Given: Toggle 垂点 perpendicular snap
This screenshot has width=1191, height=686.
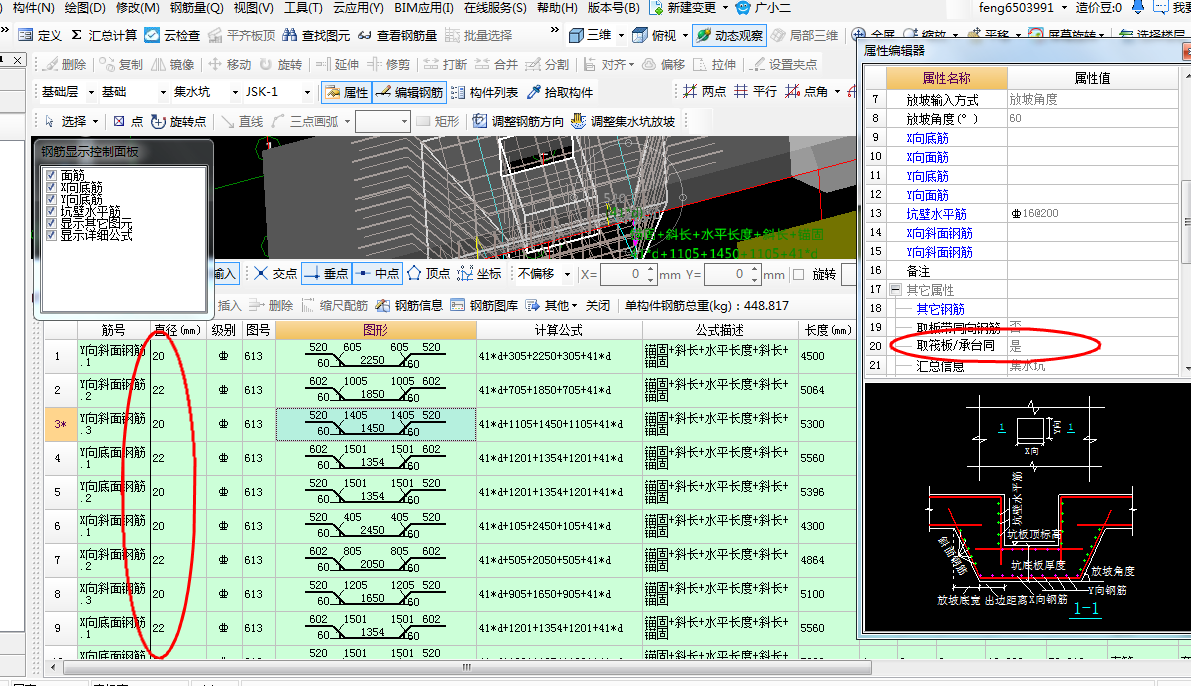Looking at the screenshot, I should 325,273.
